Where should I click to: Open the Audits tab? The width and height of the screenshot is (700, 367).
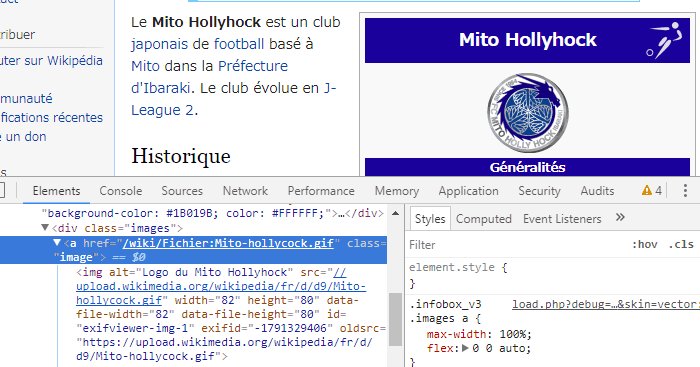(597, 191)
